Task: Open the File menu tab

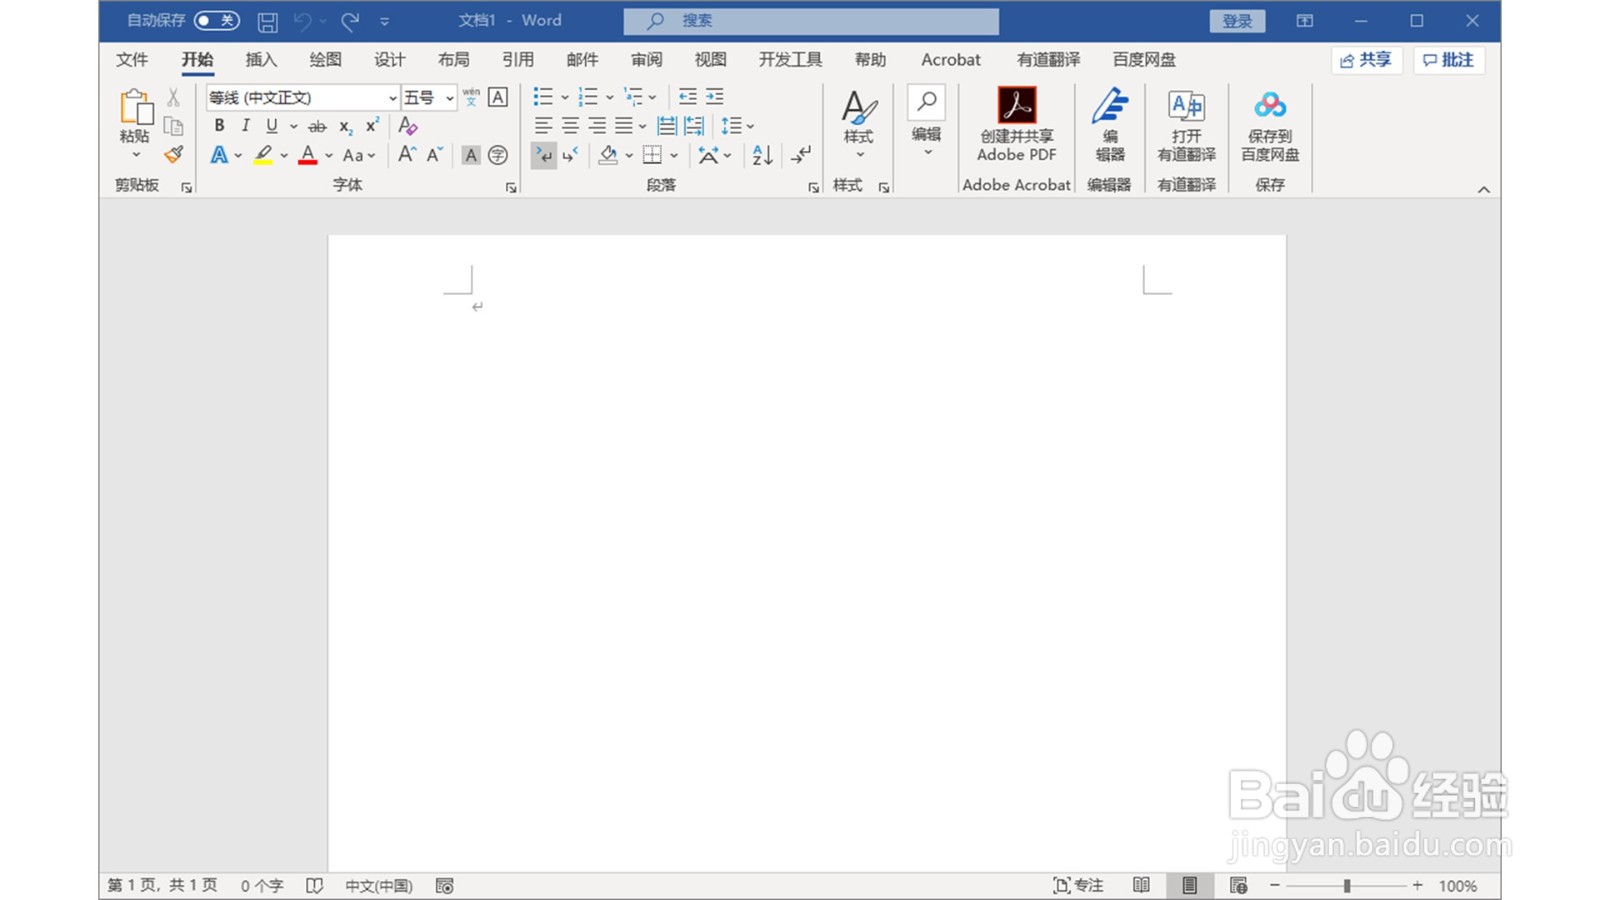Action: point(132,60)
